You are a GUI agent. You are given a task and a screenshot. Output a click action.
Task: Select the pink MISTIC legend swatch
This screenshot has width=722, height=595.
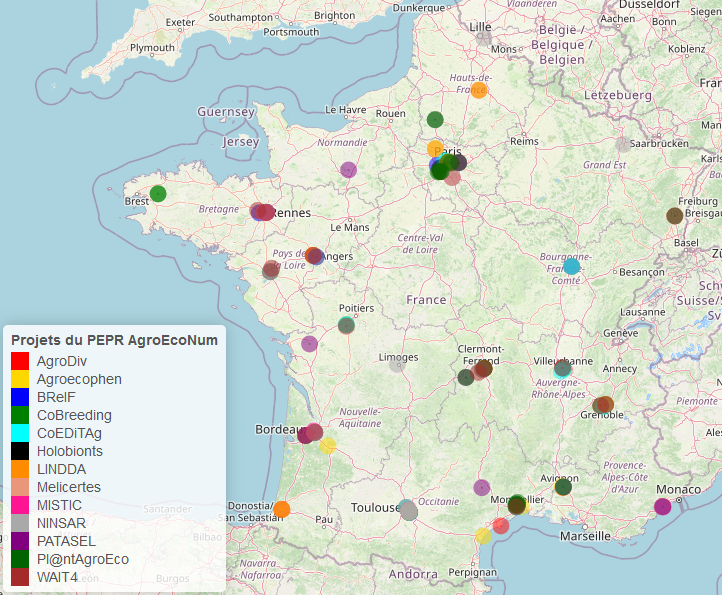click(x=20, y=505)
